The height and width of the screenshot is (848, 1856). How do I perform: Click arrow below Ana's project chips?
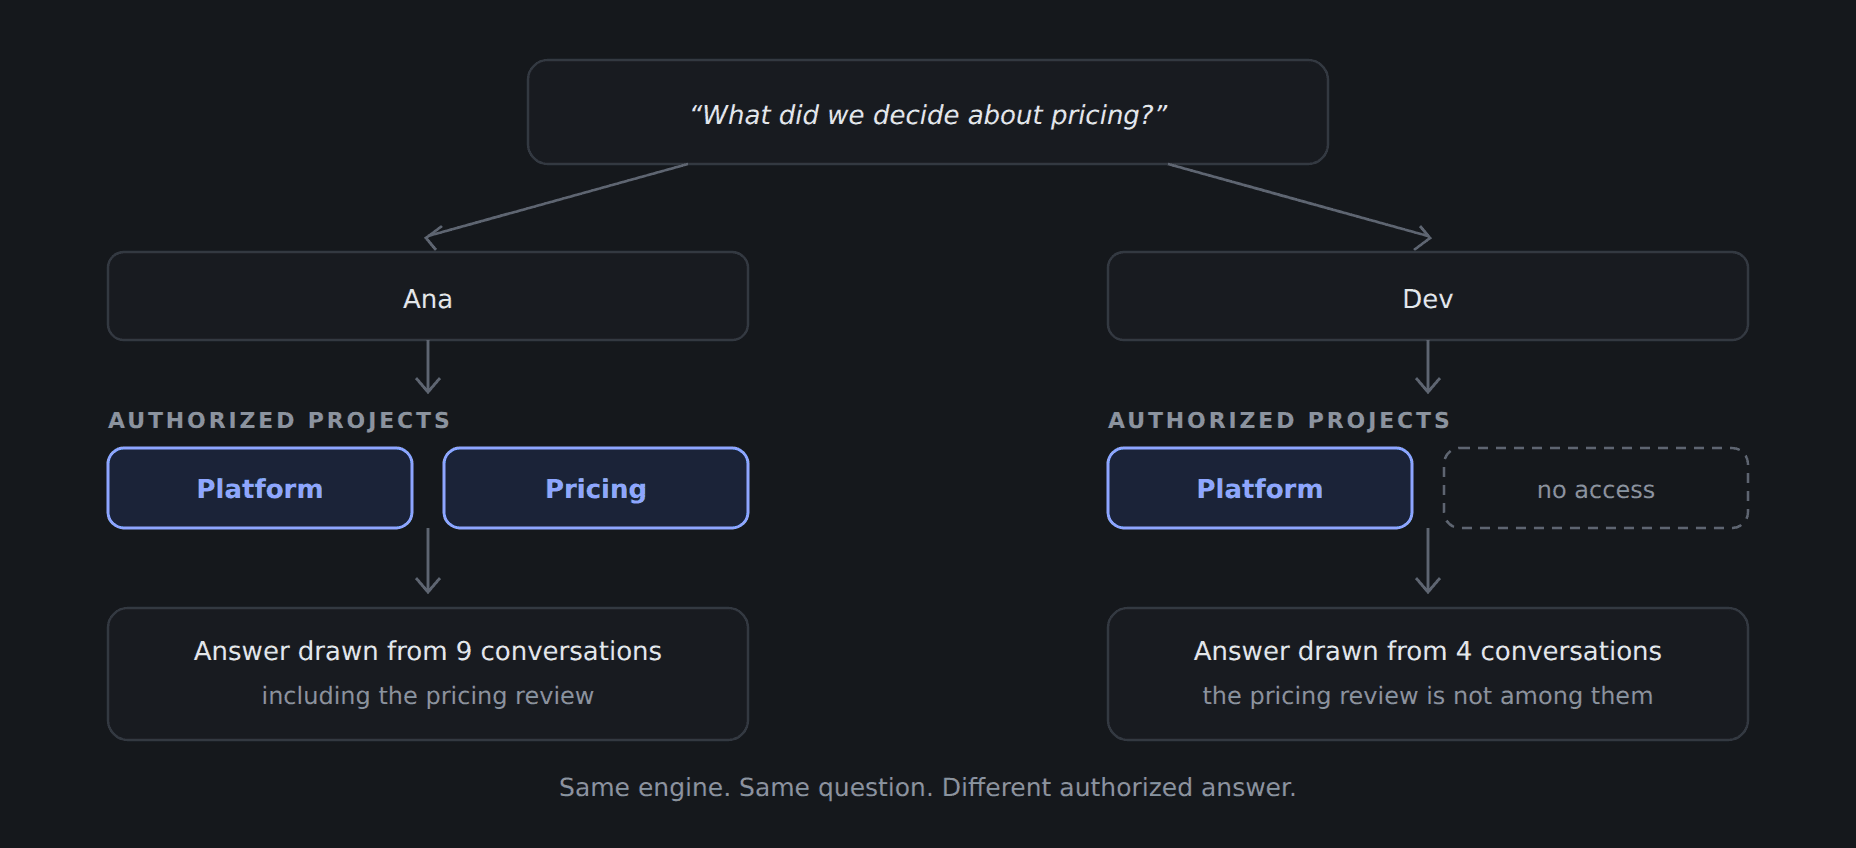pos(428,561)
